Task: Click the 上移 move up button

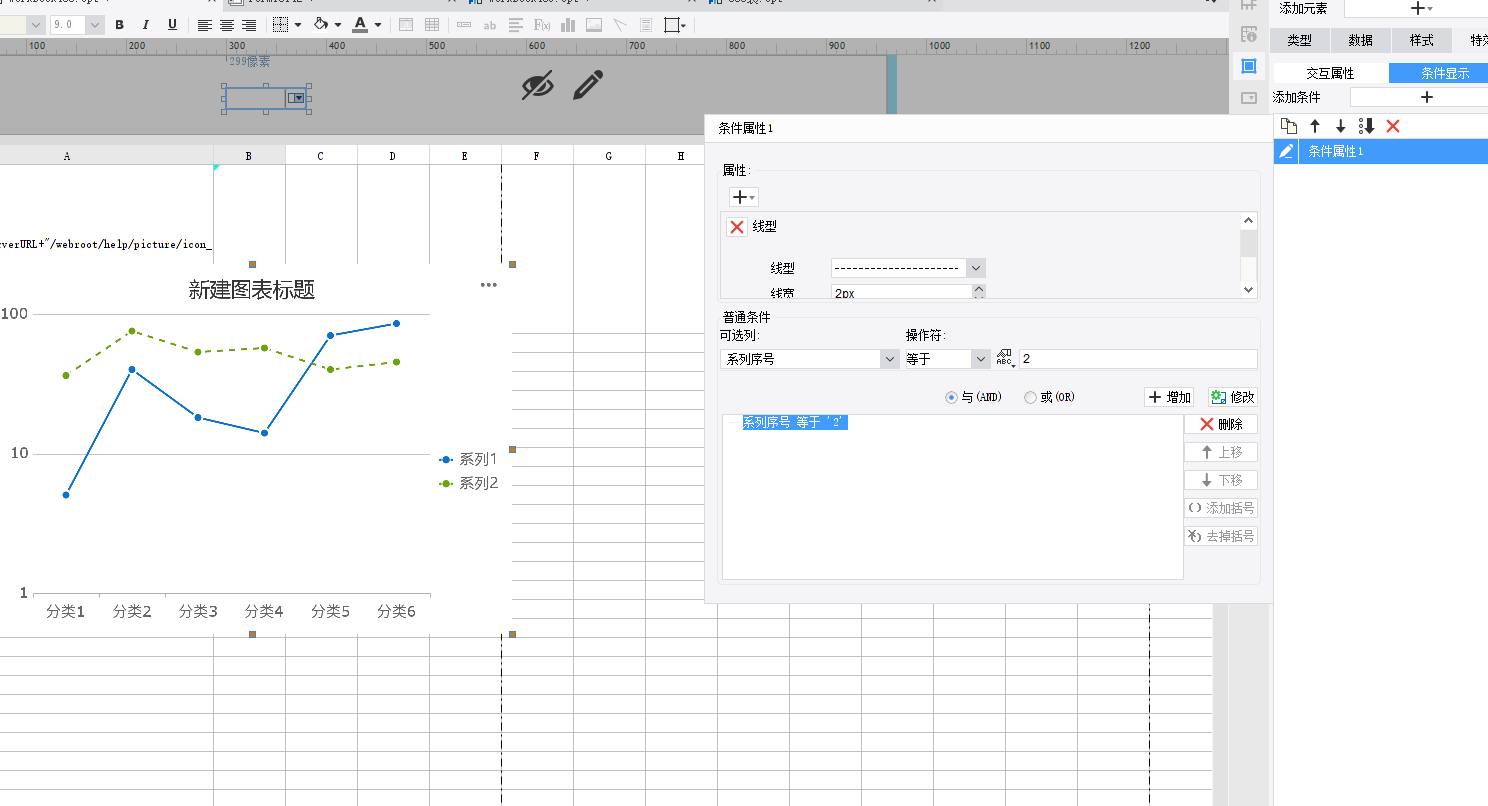Action: click(x=1221, y=452)
